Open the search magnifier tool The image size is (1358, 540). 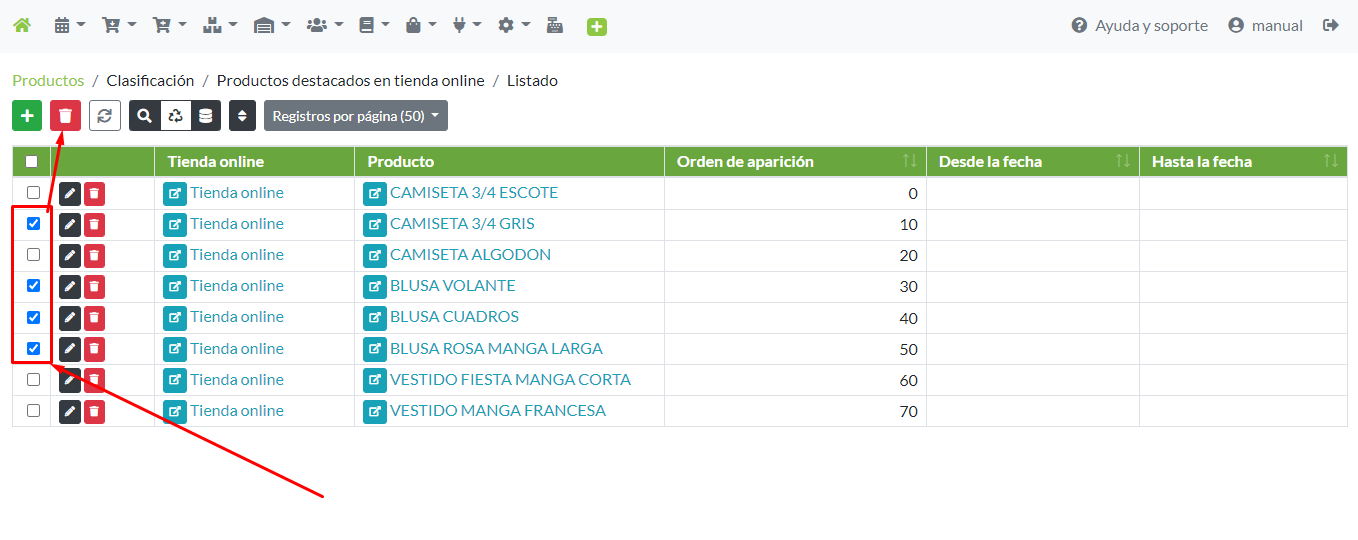pos(145,115)
